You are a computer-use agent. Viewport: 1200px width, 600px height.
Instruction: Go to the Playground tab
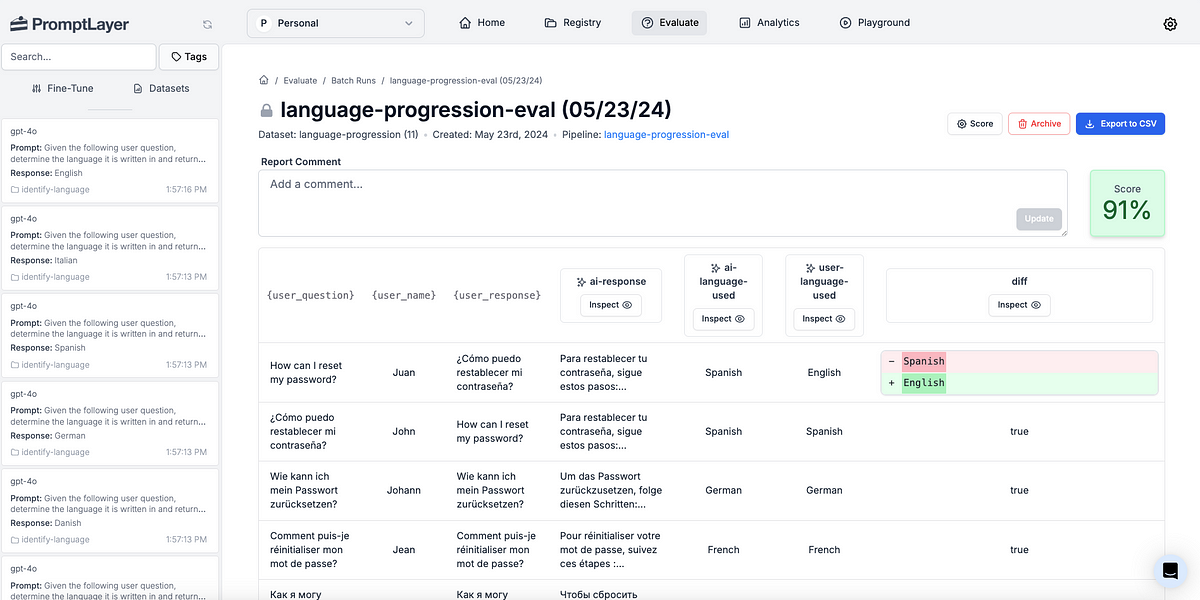click(874, 23)
